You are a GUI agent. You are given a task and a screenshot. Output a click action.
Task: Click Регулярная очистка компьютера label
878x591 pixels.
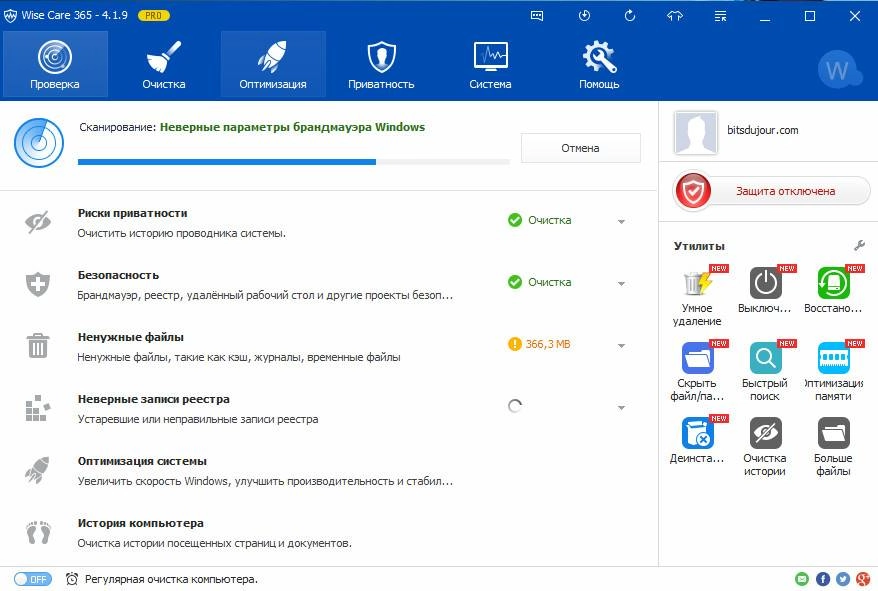point(171,579)
